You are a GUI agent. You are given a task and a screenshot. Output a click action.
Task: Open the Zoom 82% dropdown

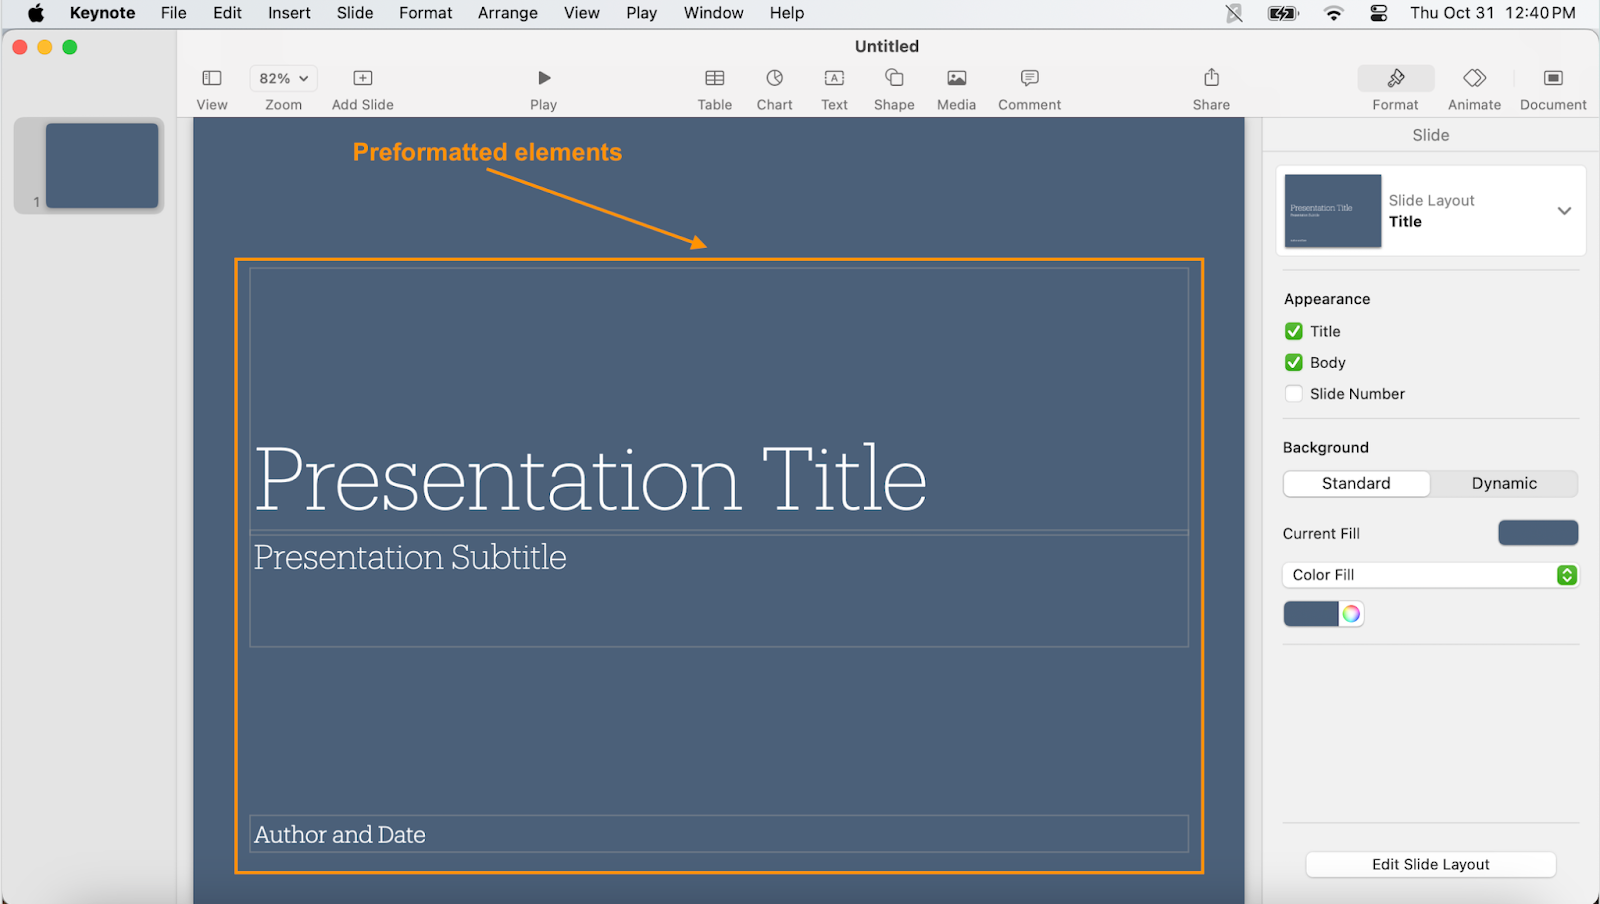tap(283, 79)
